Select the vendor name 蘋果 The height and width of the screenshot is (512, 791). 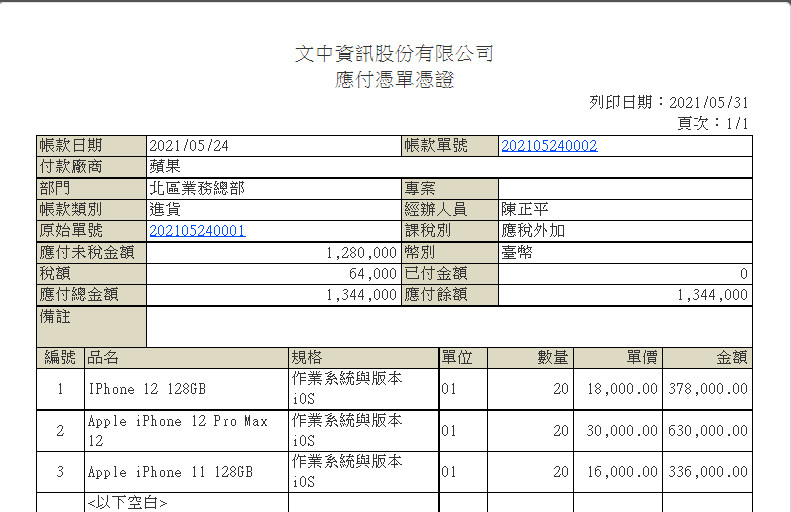coord(165,166)
